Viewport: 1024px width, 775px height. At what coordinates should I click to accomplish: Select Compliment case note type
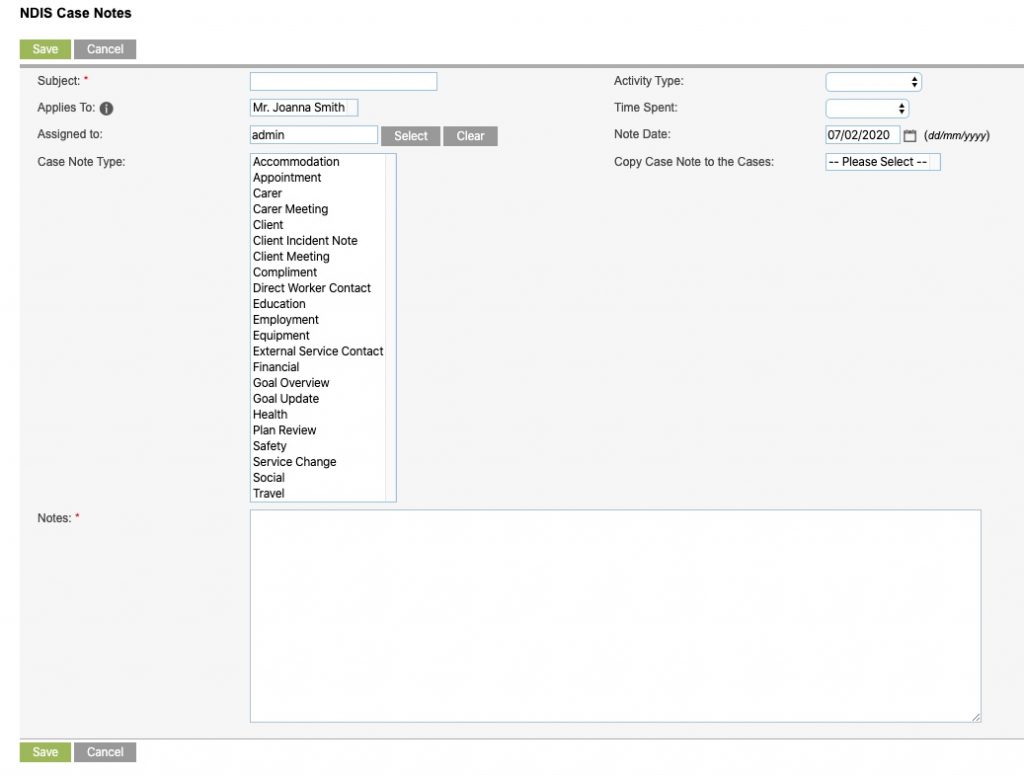tap(318, 272)
